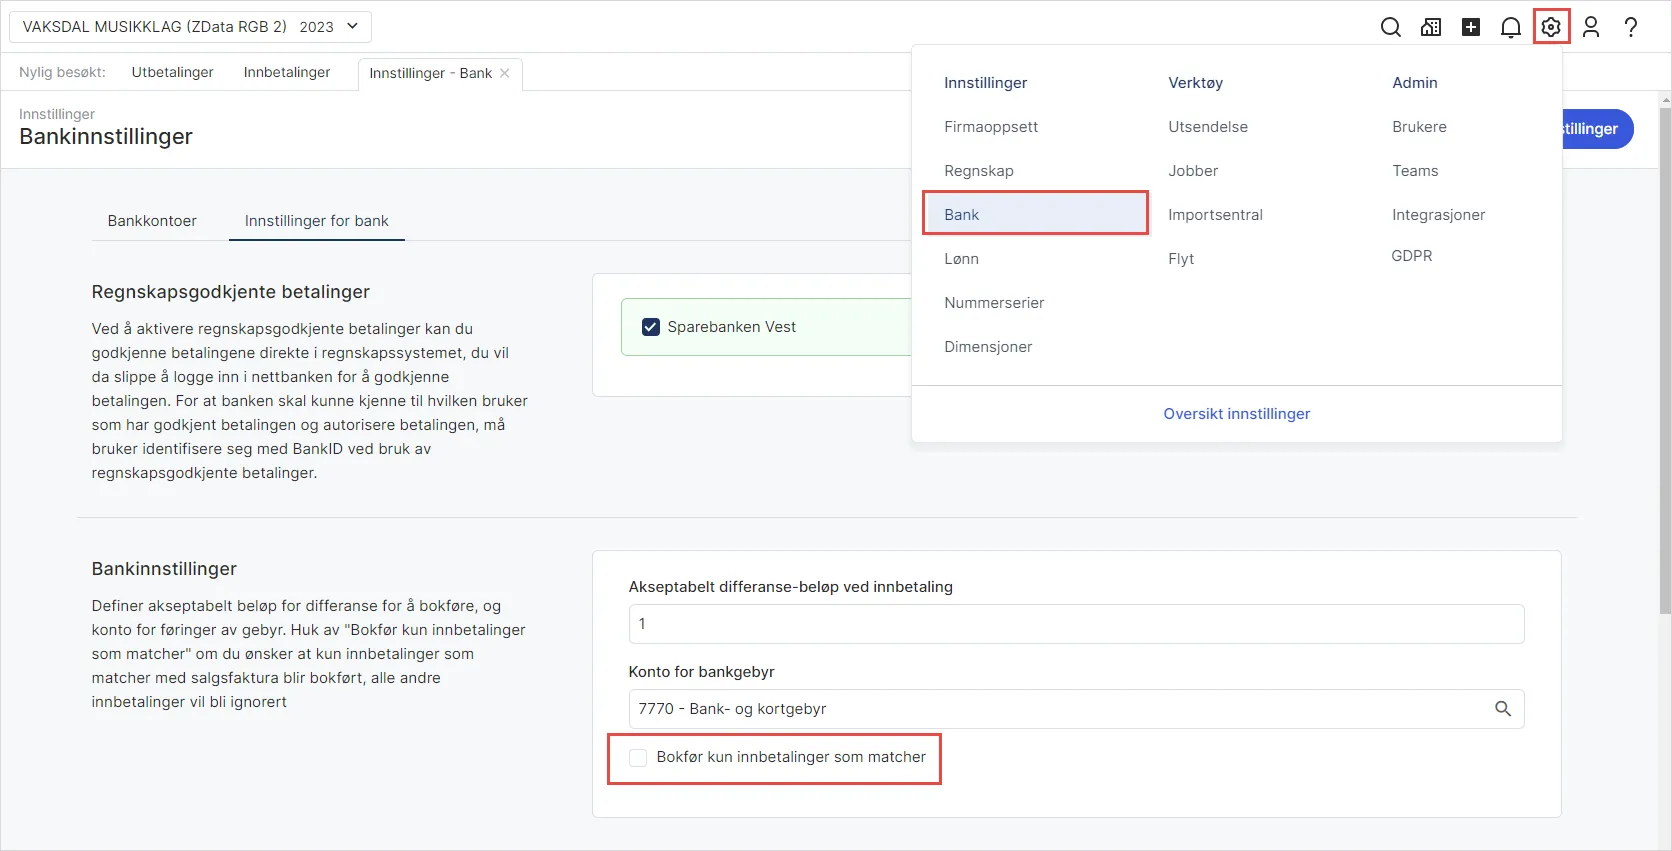The height and width of the screenshot is (851, 1672).
Task: Open Integrasjoner under Admin
Action: pyautogui.click(x=1438, y=215)
